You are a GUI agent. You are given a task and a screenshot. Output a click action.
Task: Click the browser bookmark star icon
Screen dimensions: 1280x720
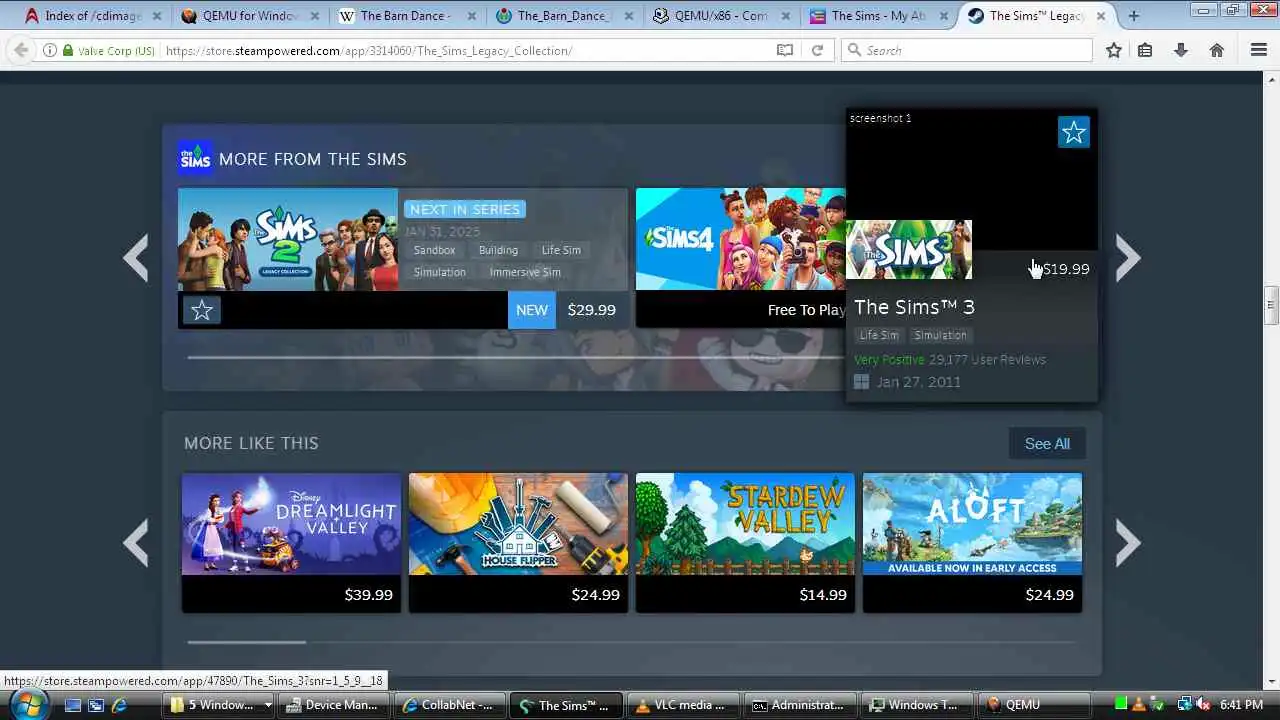coord(1113,50)
